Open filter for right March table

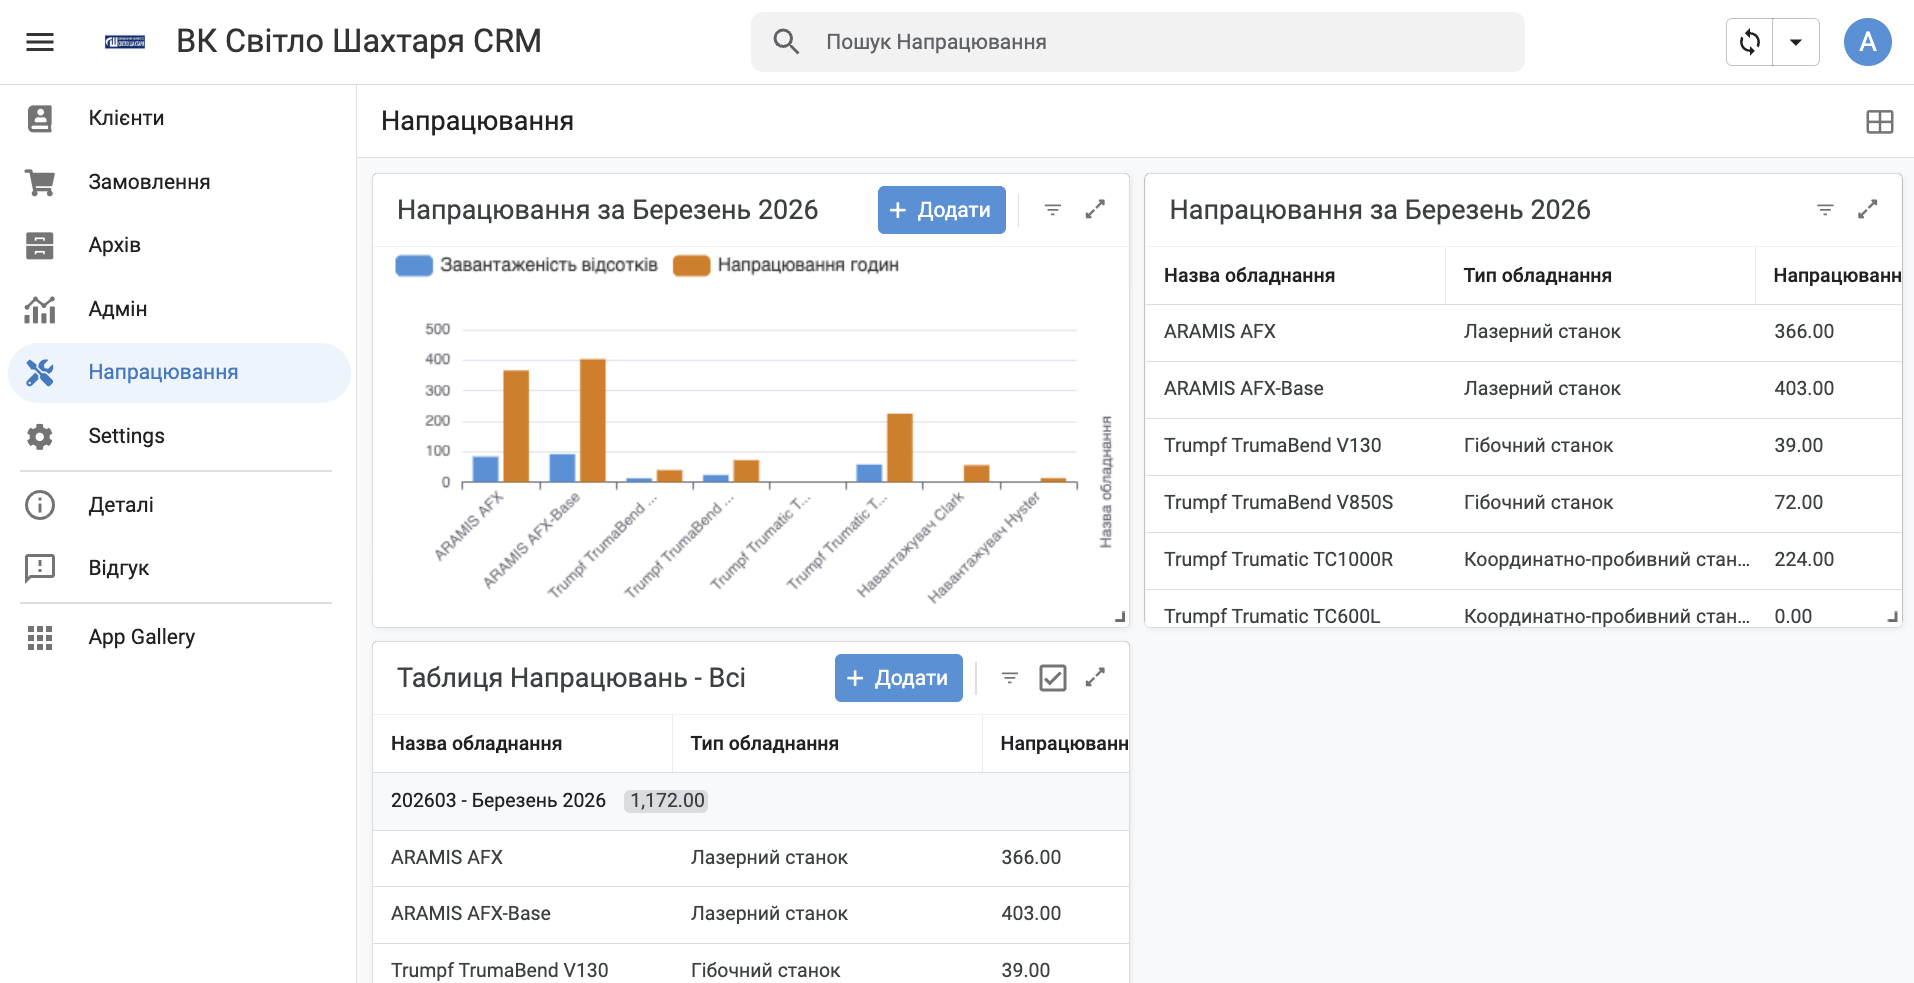point(1825,210)
